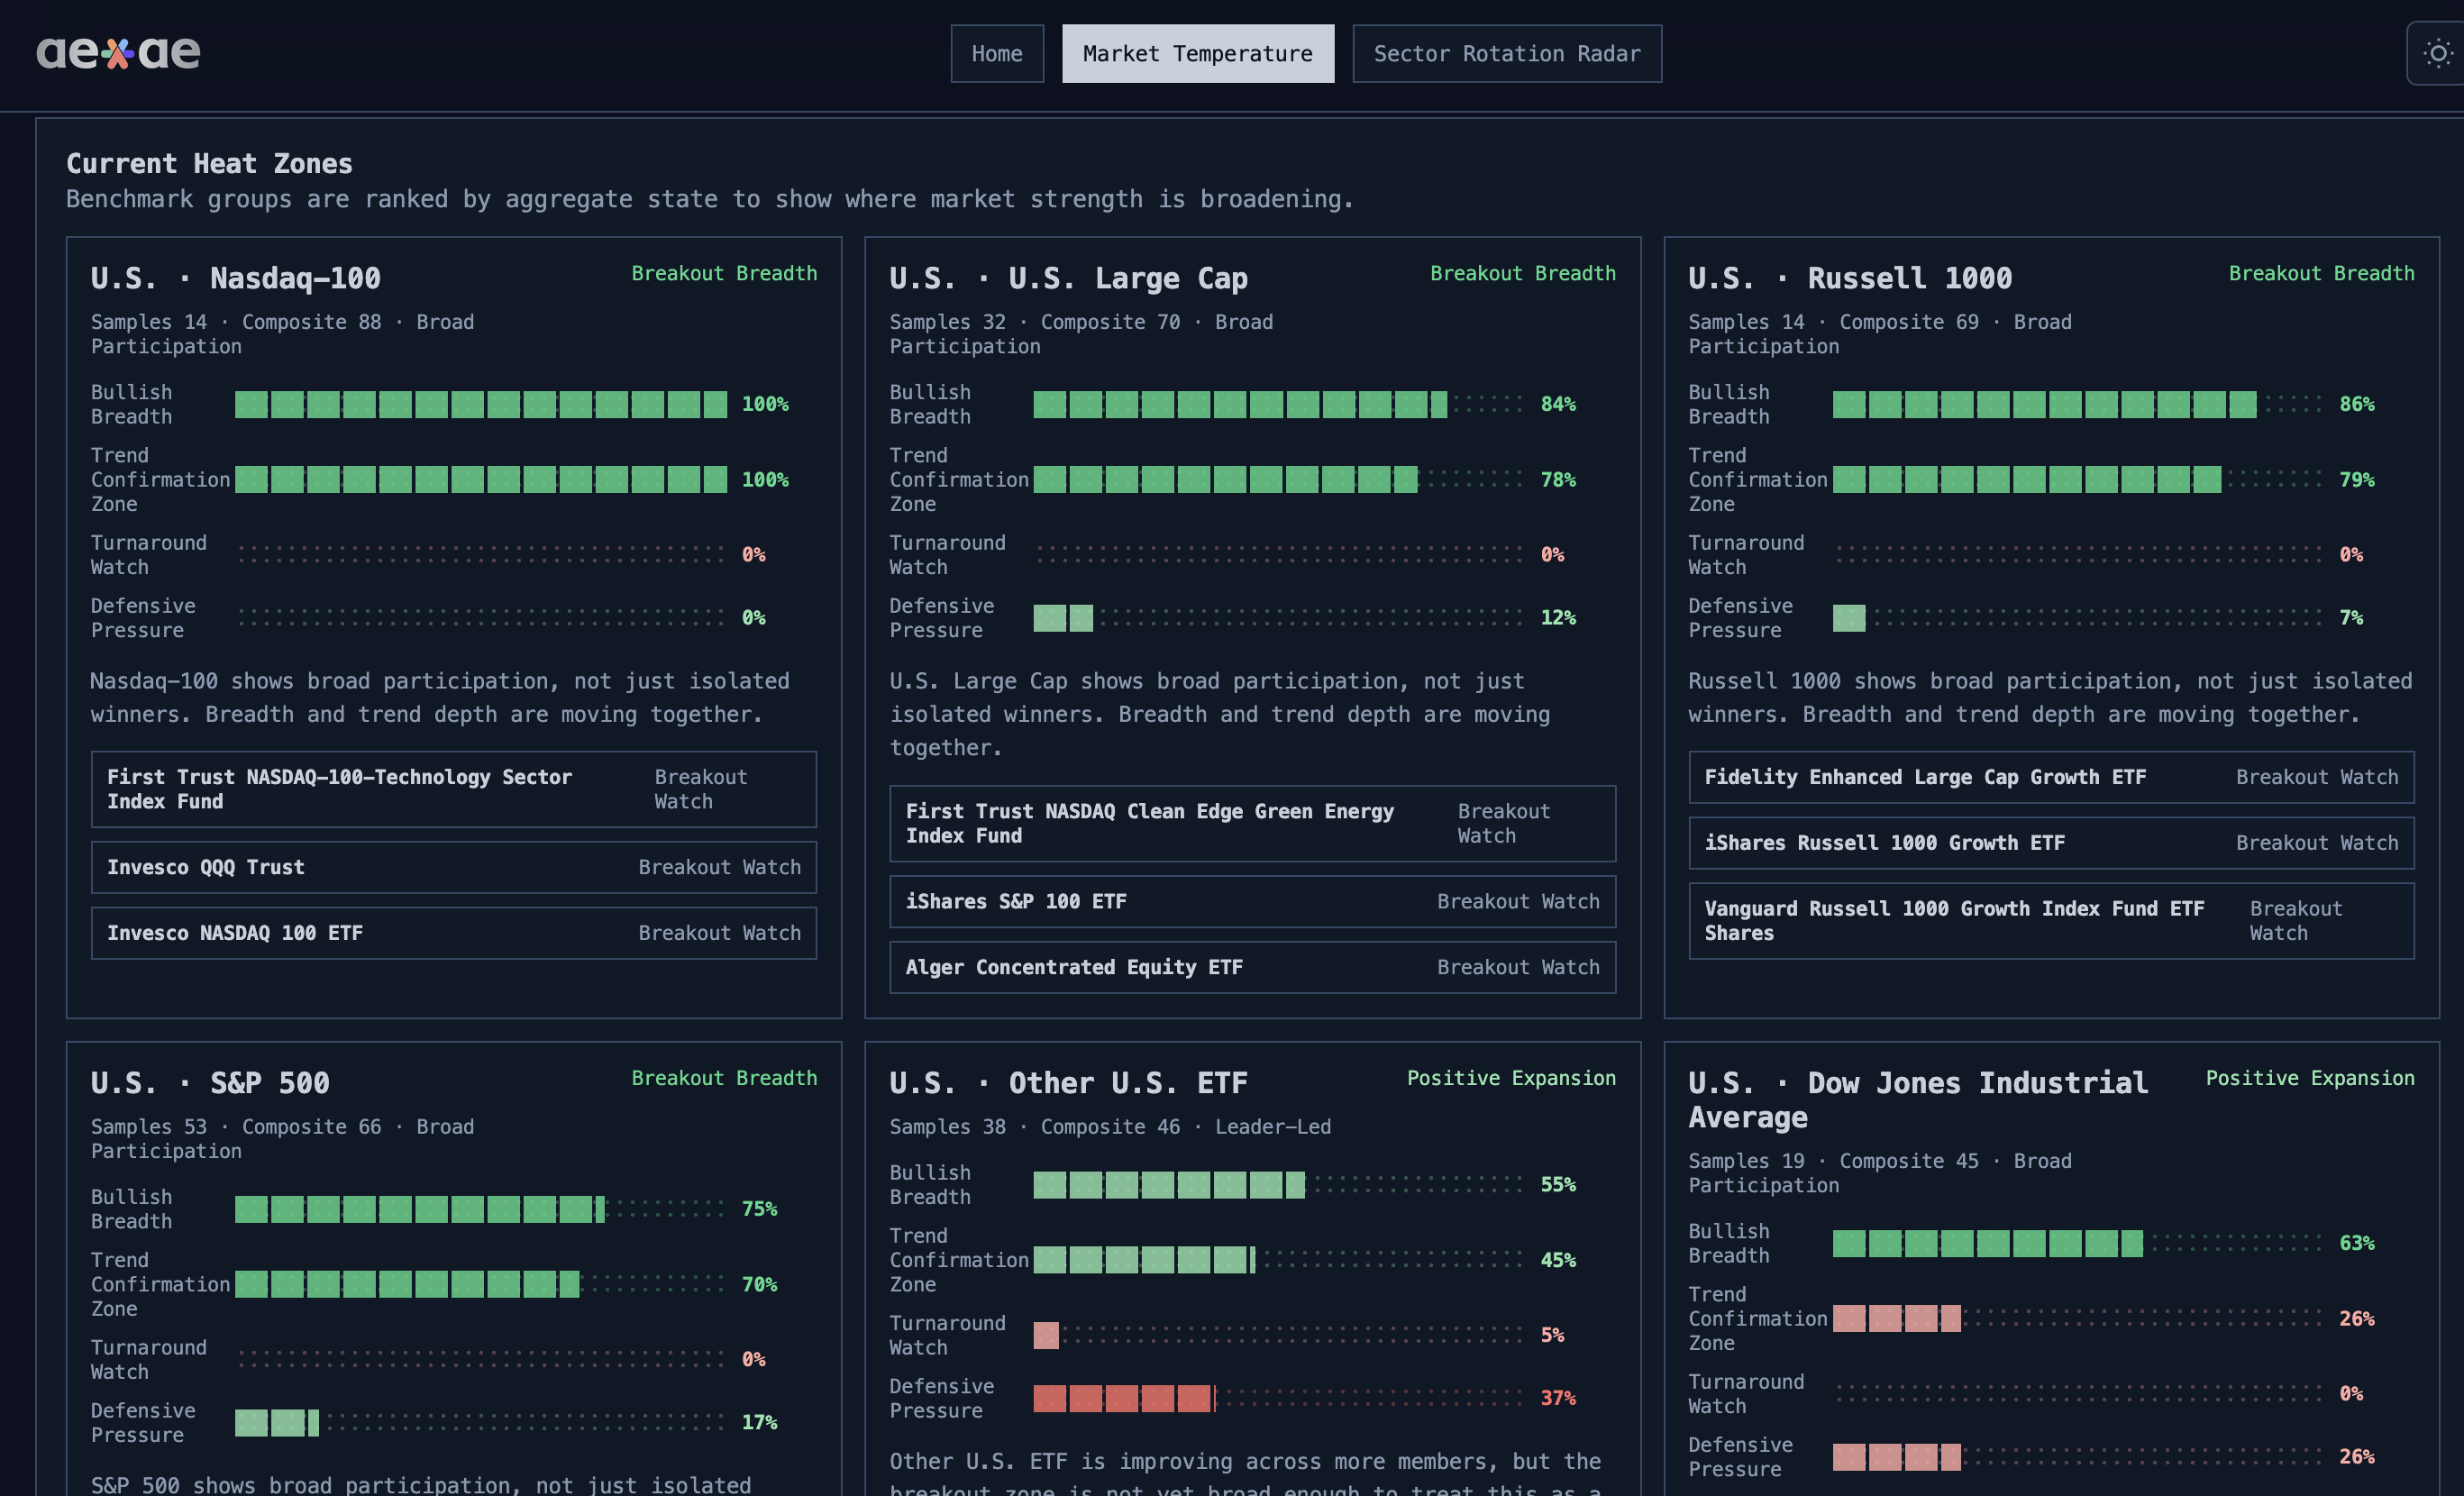
Task: Click Nasdaq-100 Trend Confirmation Zone bar
Action: 481,480
